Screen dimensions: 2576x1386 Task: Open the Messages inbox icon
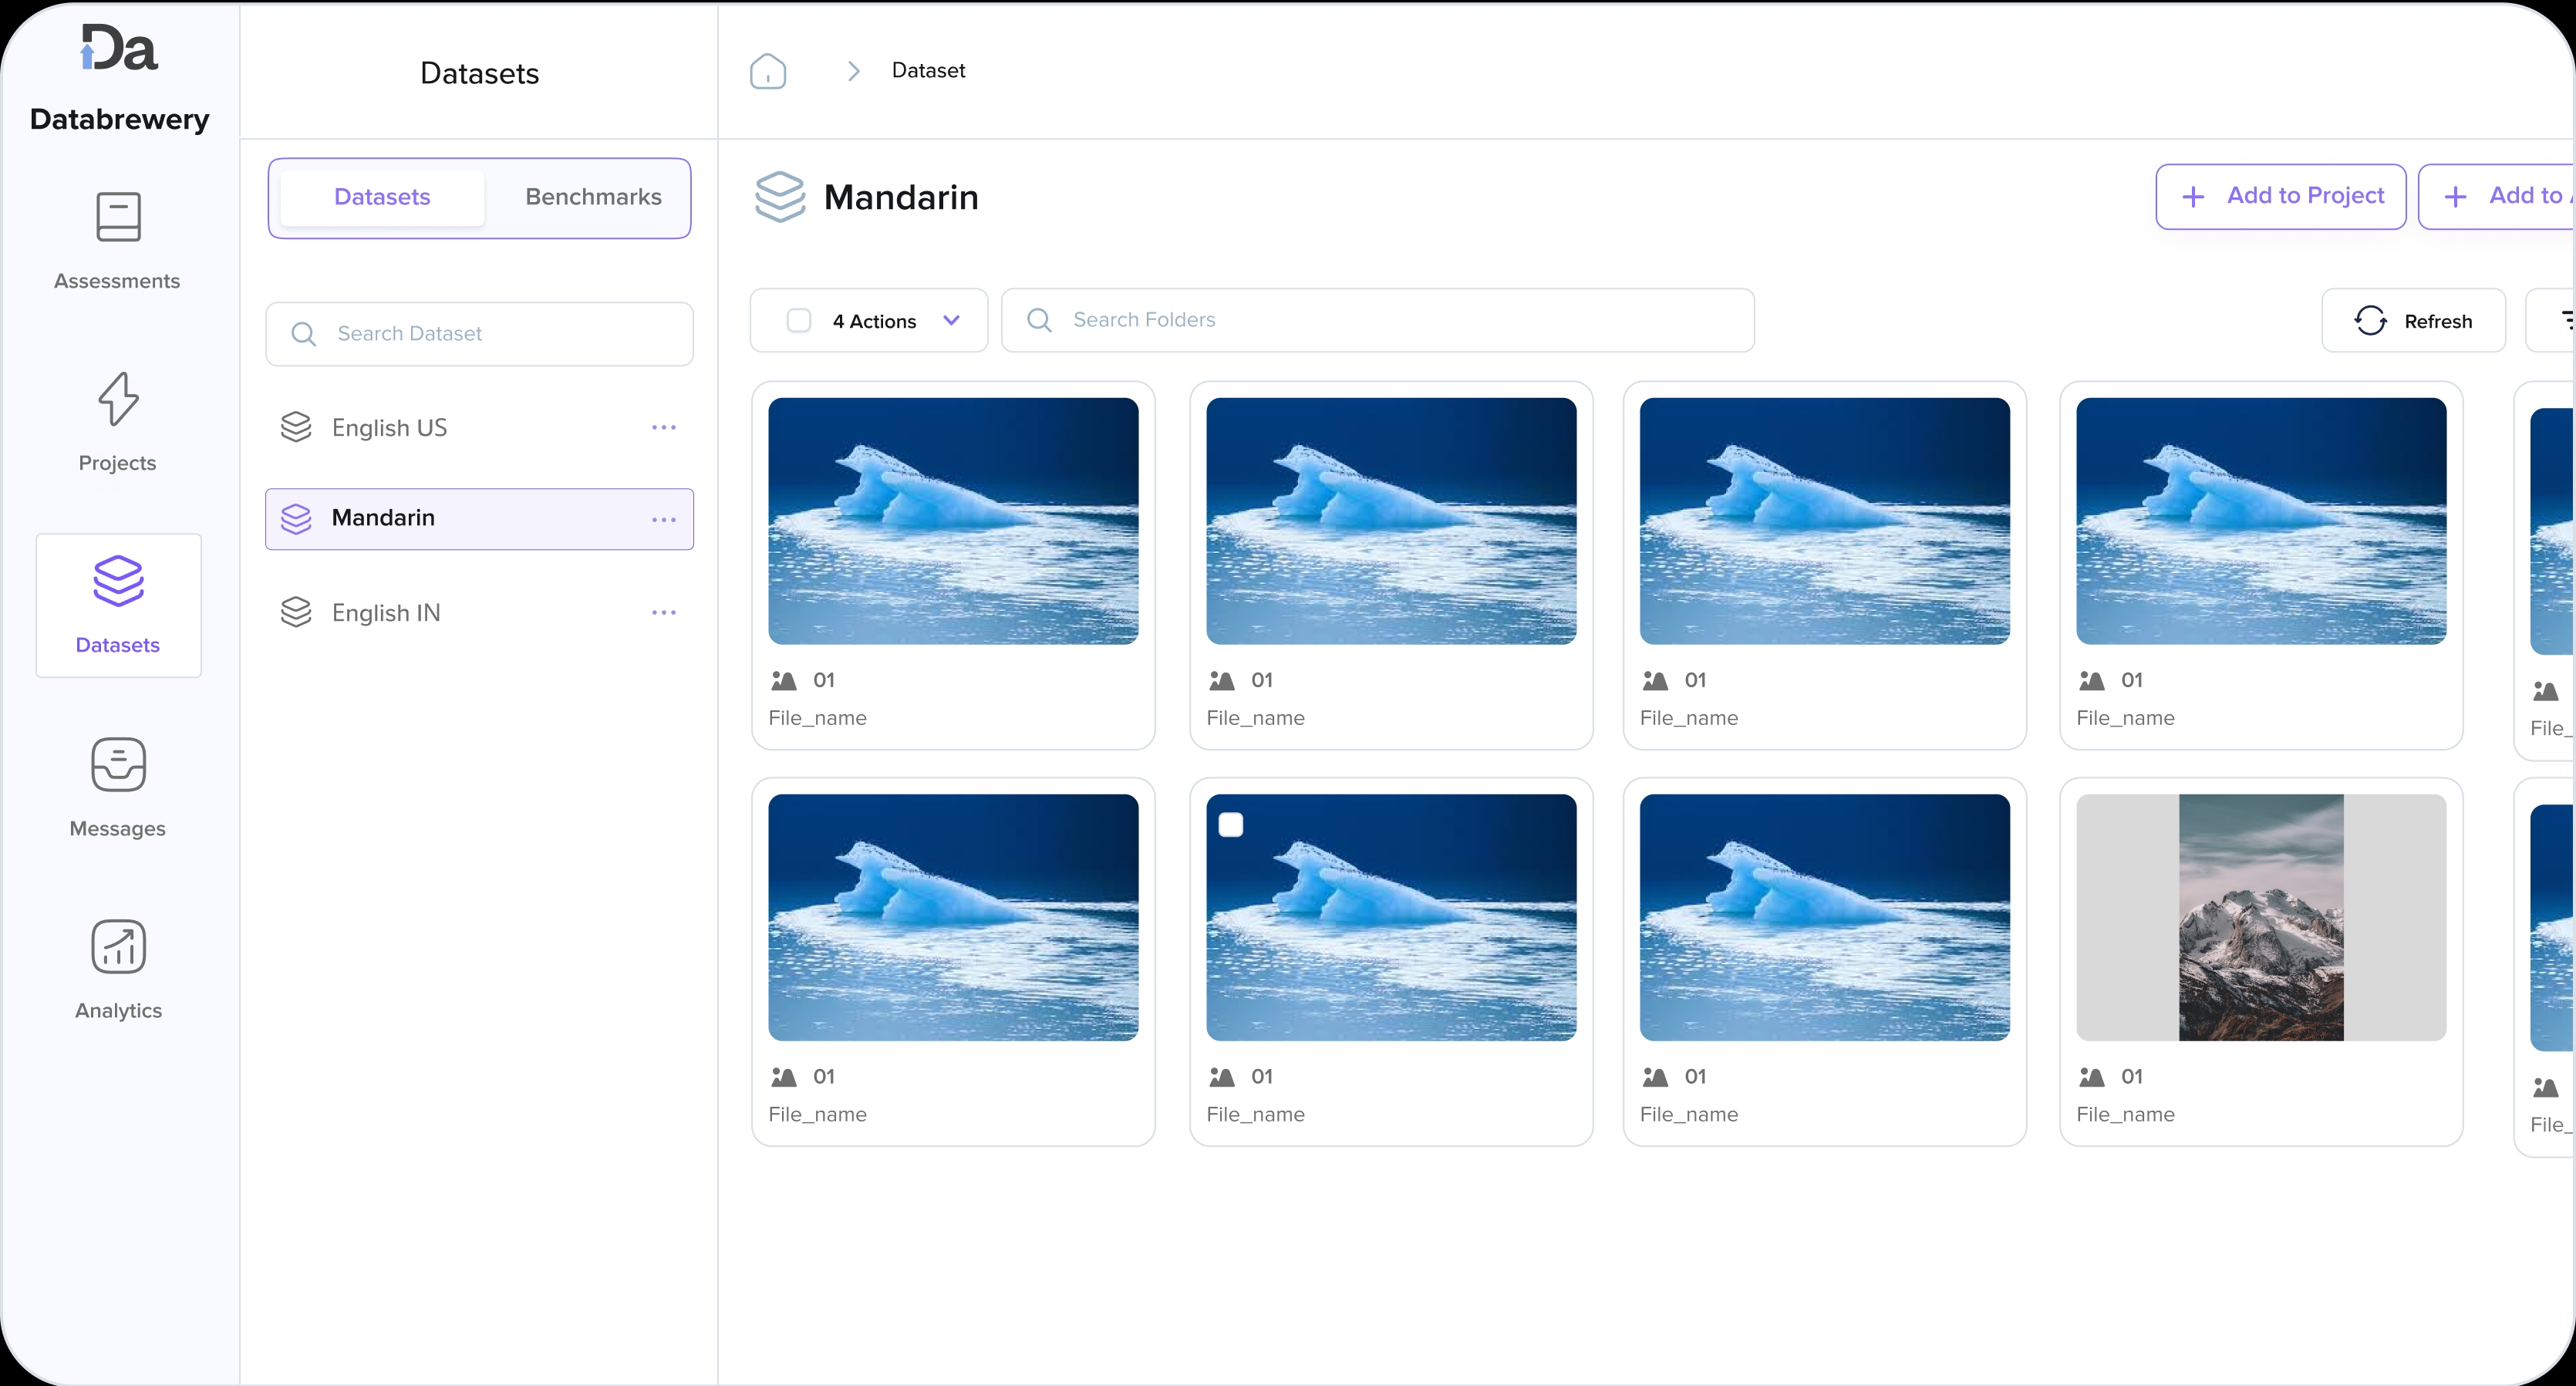point(118,765)
